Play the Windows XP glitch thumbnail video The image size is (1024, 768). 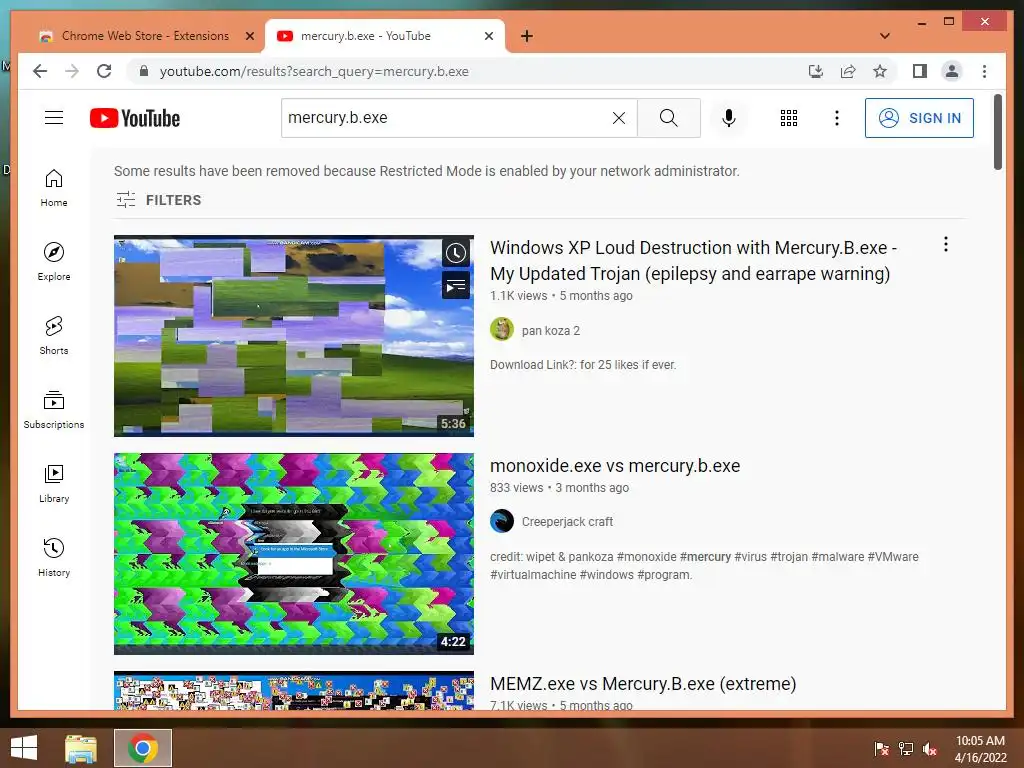pos(294,336)
